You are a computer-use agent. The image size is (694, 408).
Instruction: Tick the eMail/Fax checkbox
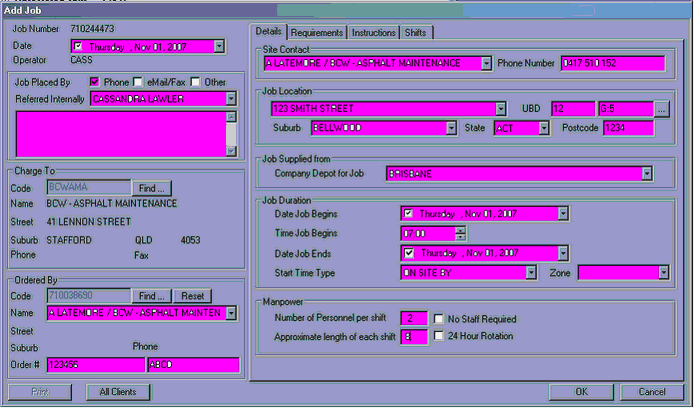click(138, 82)
